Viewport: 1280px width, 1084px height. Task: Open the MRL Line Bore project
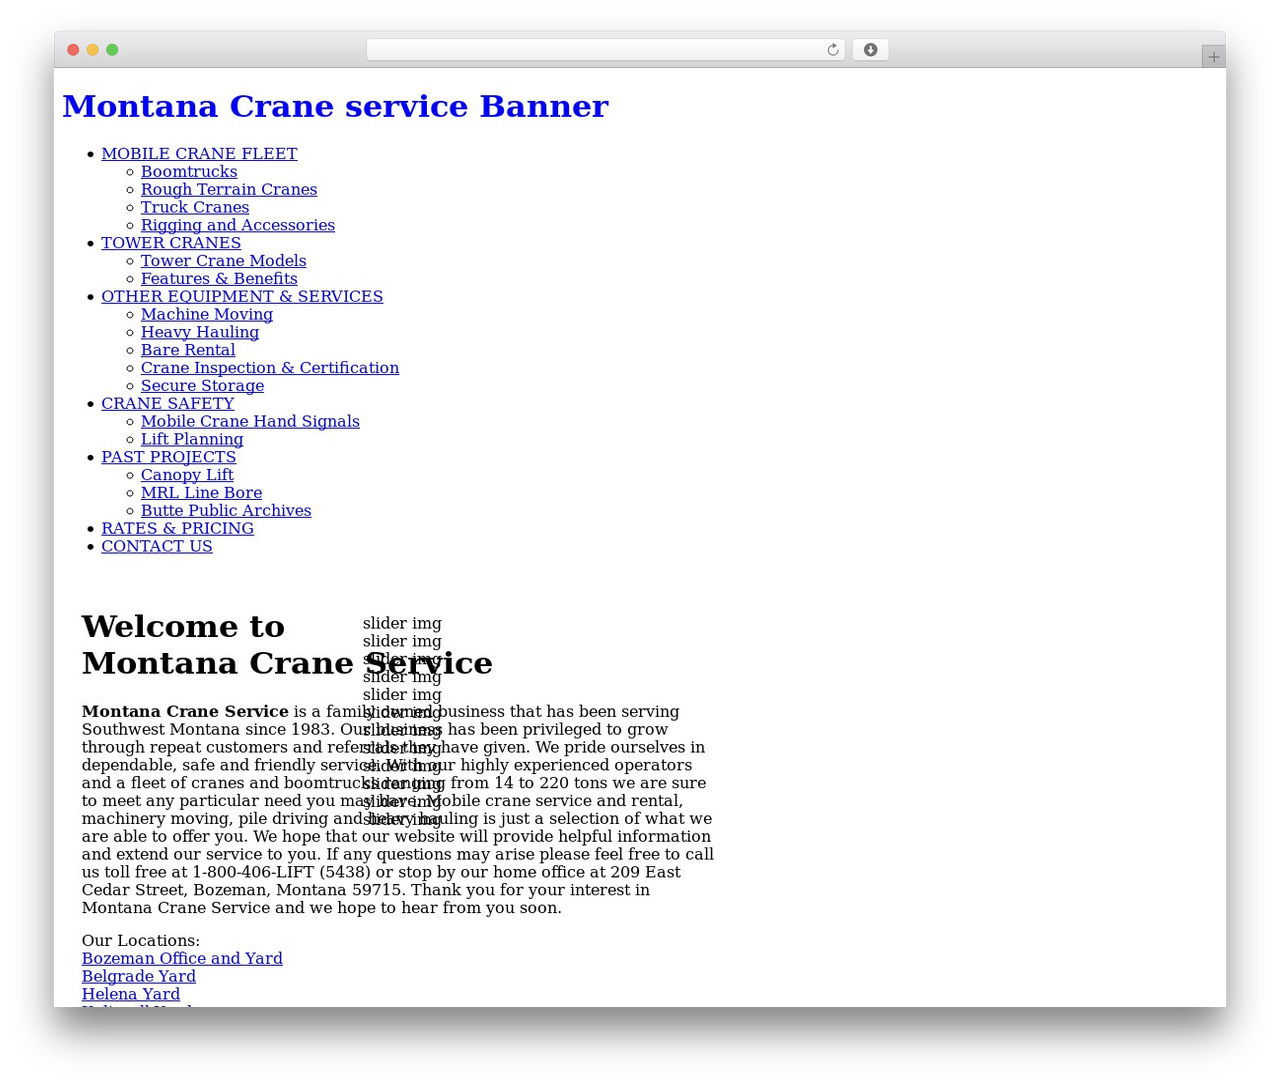pyautogui.click(x=202, y=494)
